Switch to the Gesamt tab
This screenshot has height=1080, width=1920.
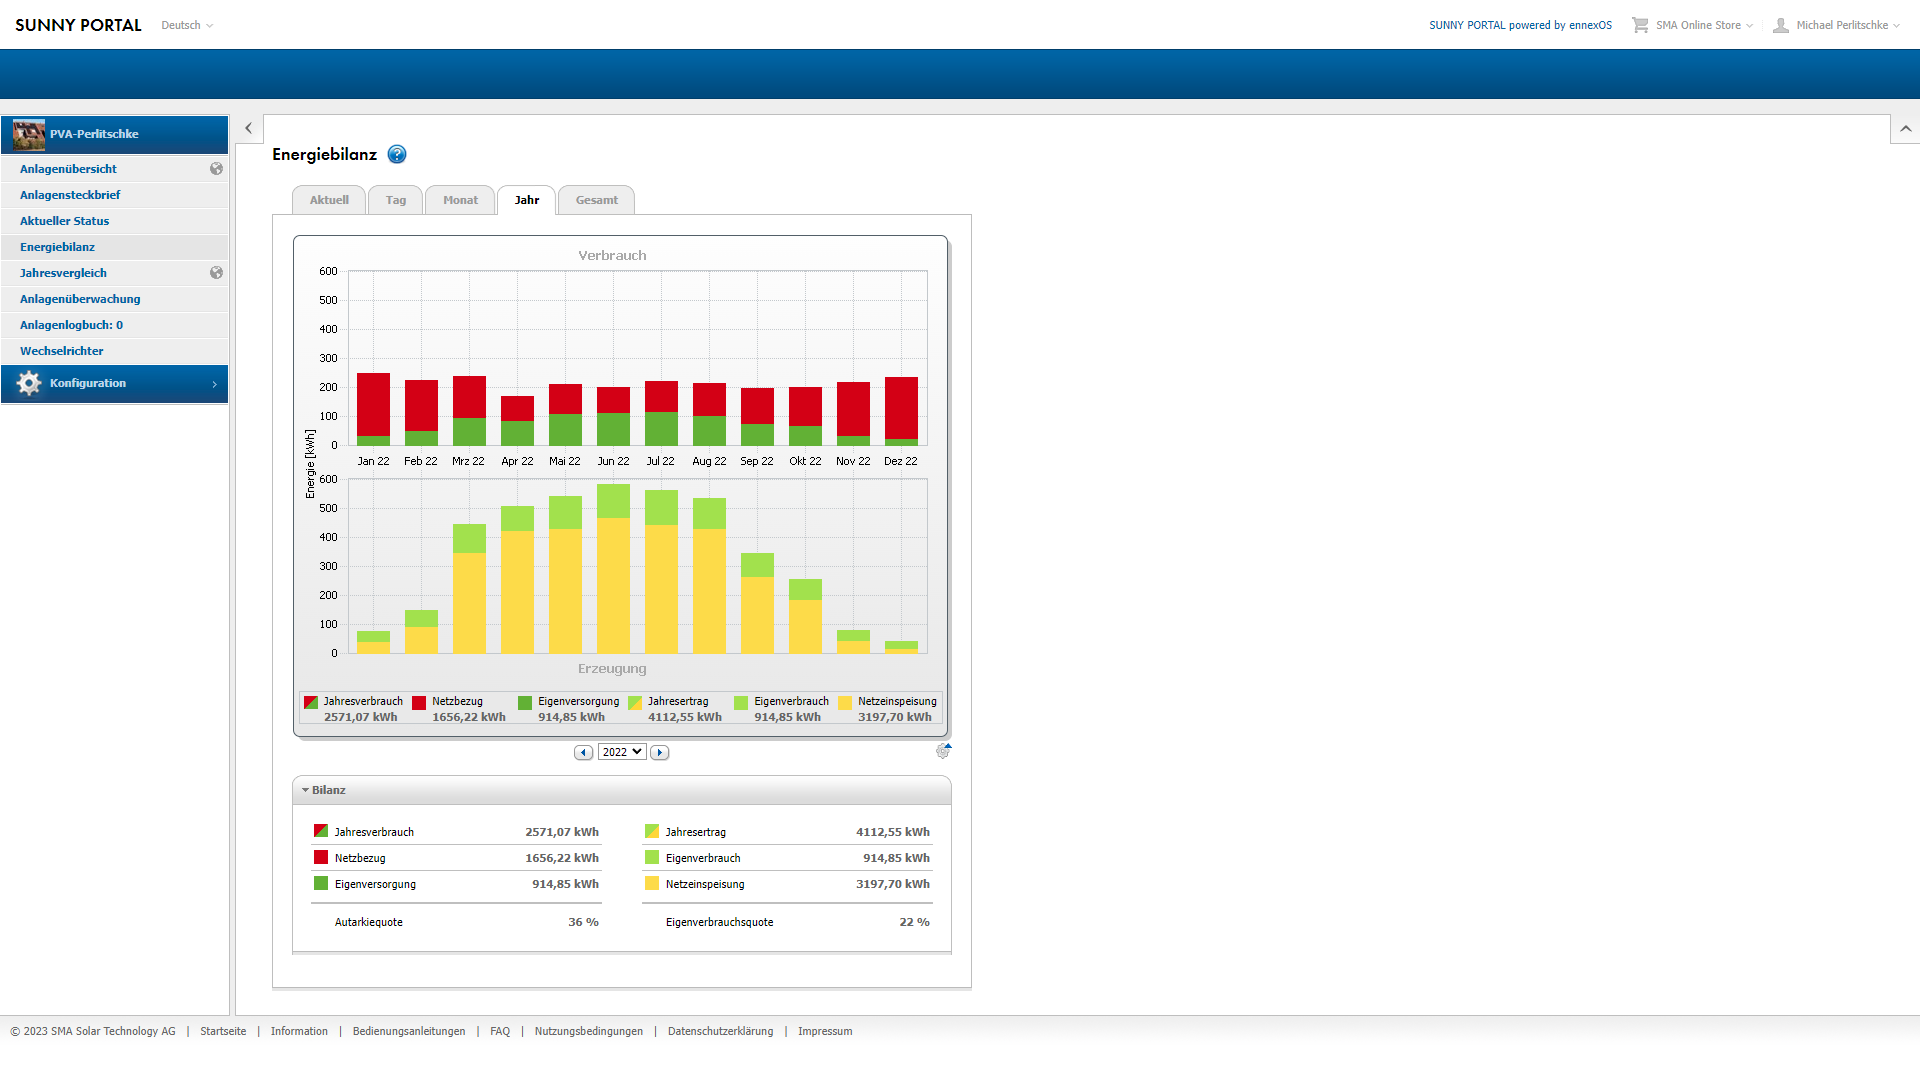[596, 200]
